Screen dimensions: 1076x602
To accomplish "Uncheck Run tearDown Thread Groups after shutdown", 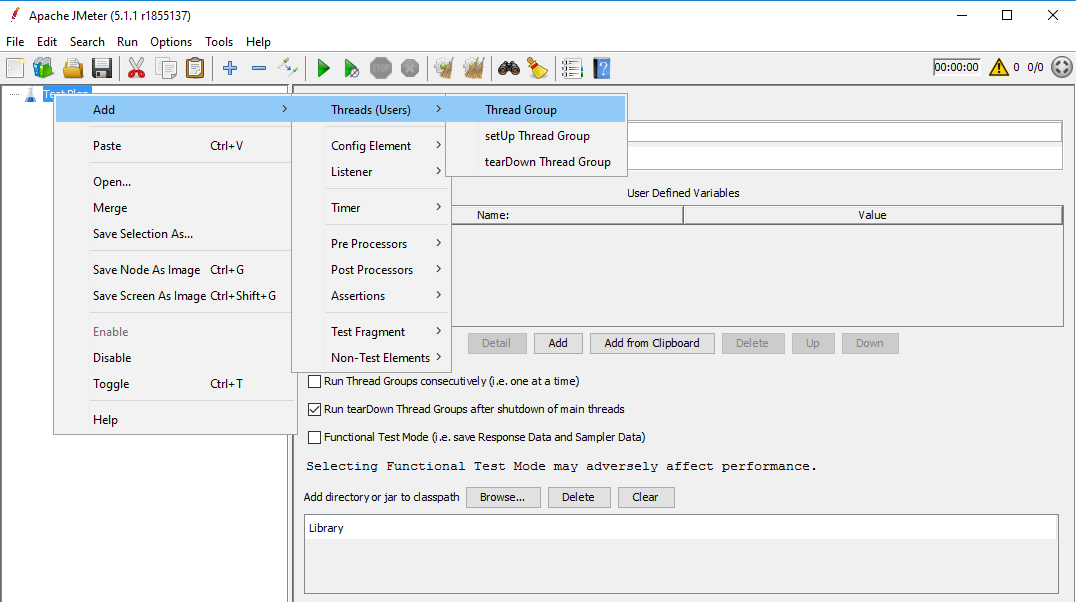I will point(314,409).
